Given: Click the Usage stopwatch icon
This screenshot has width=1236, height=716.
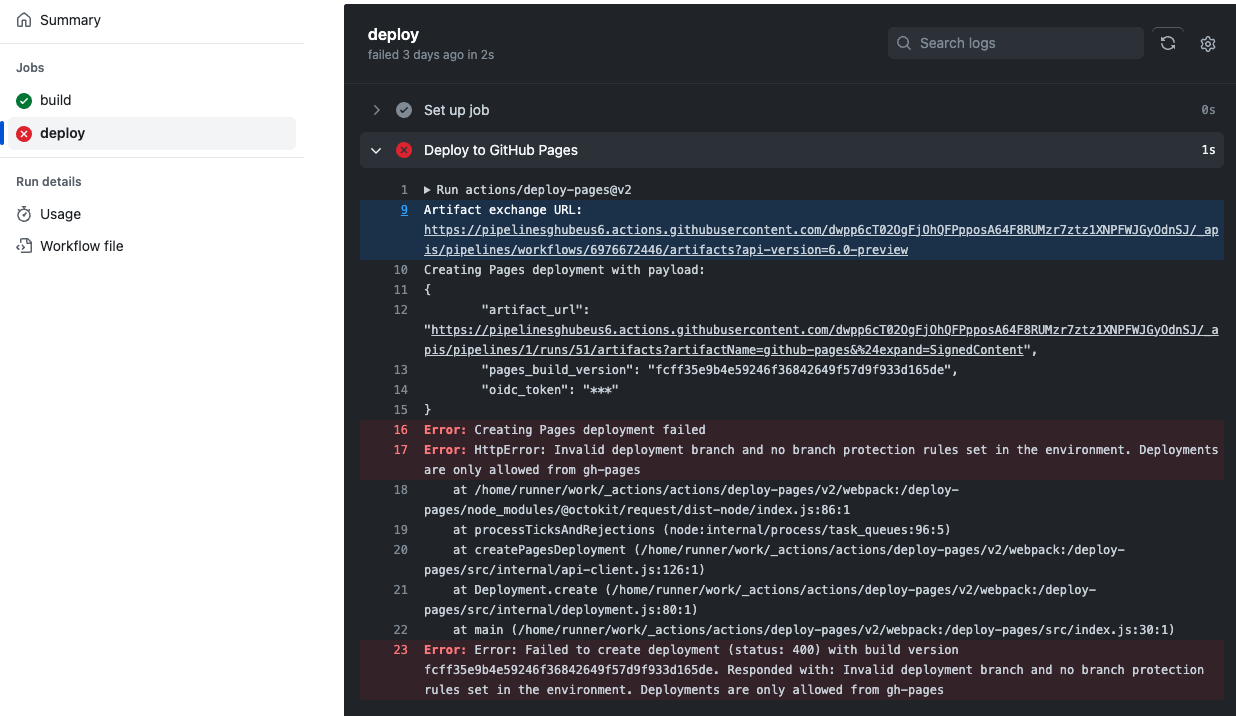Looking at the screenshot, I should (x=24, y=214).
